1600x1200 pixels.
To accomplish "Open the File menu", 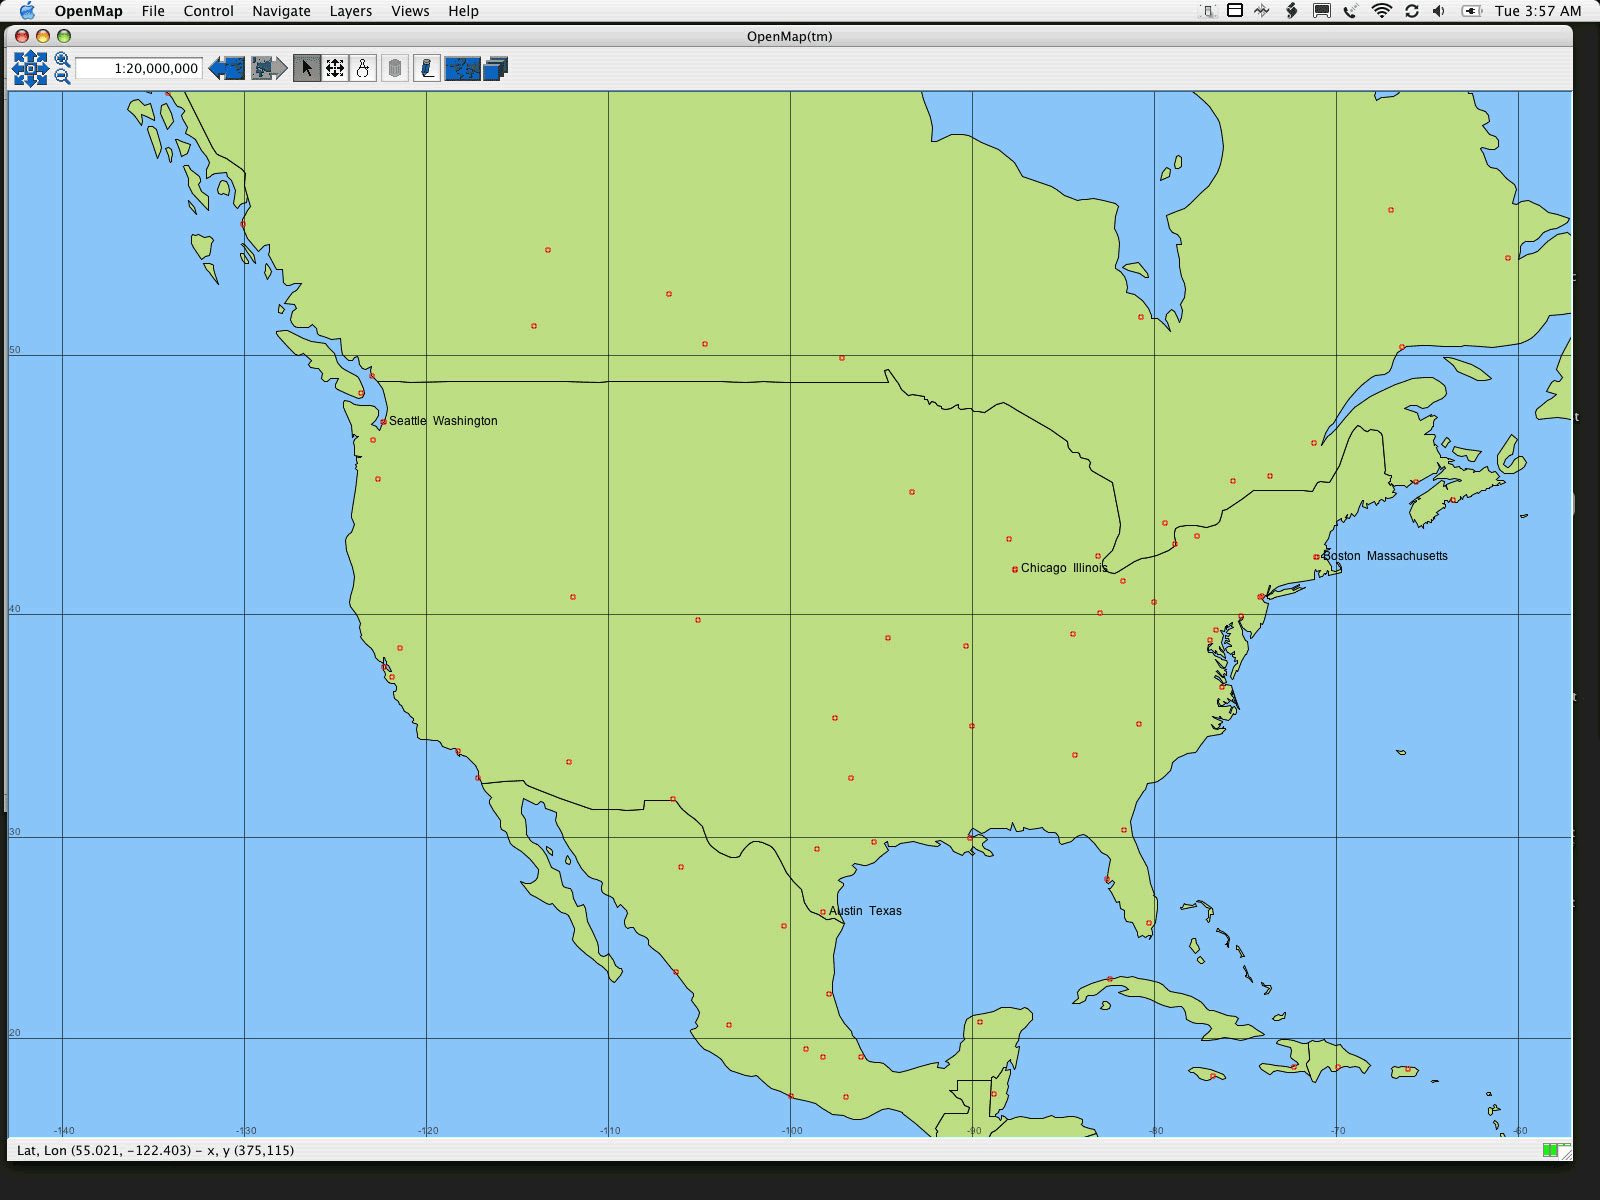I will coord(153,11).
